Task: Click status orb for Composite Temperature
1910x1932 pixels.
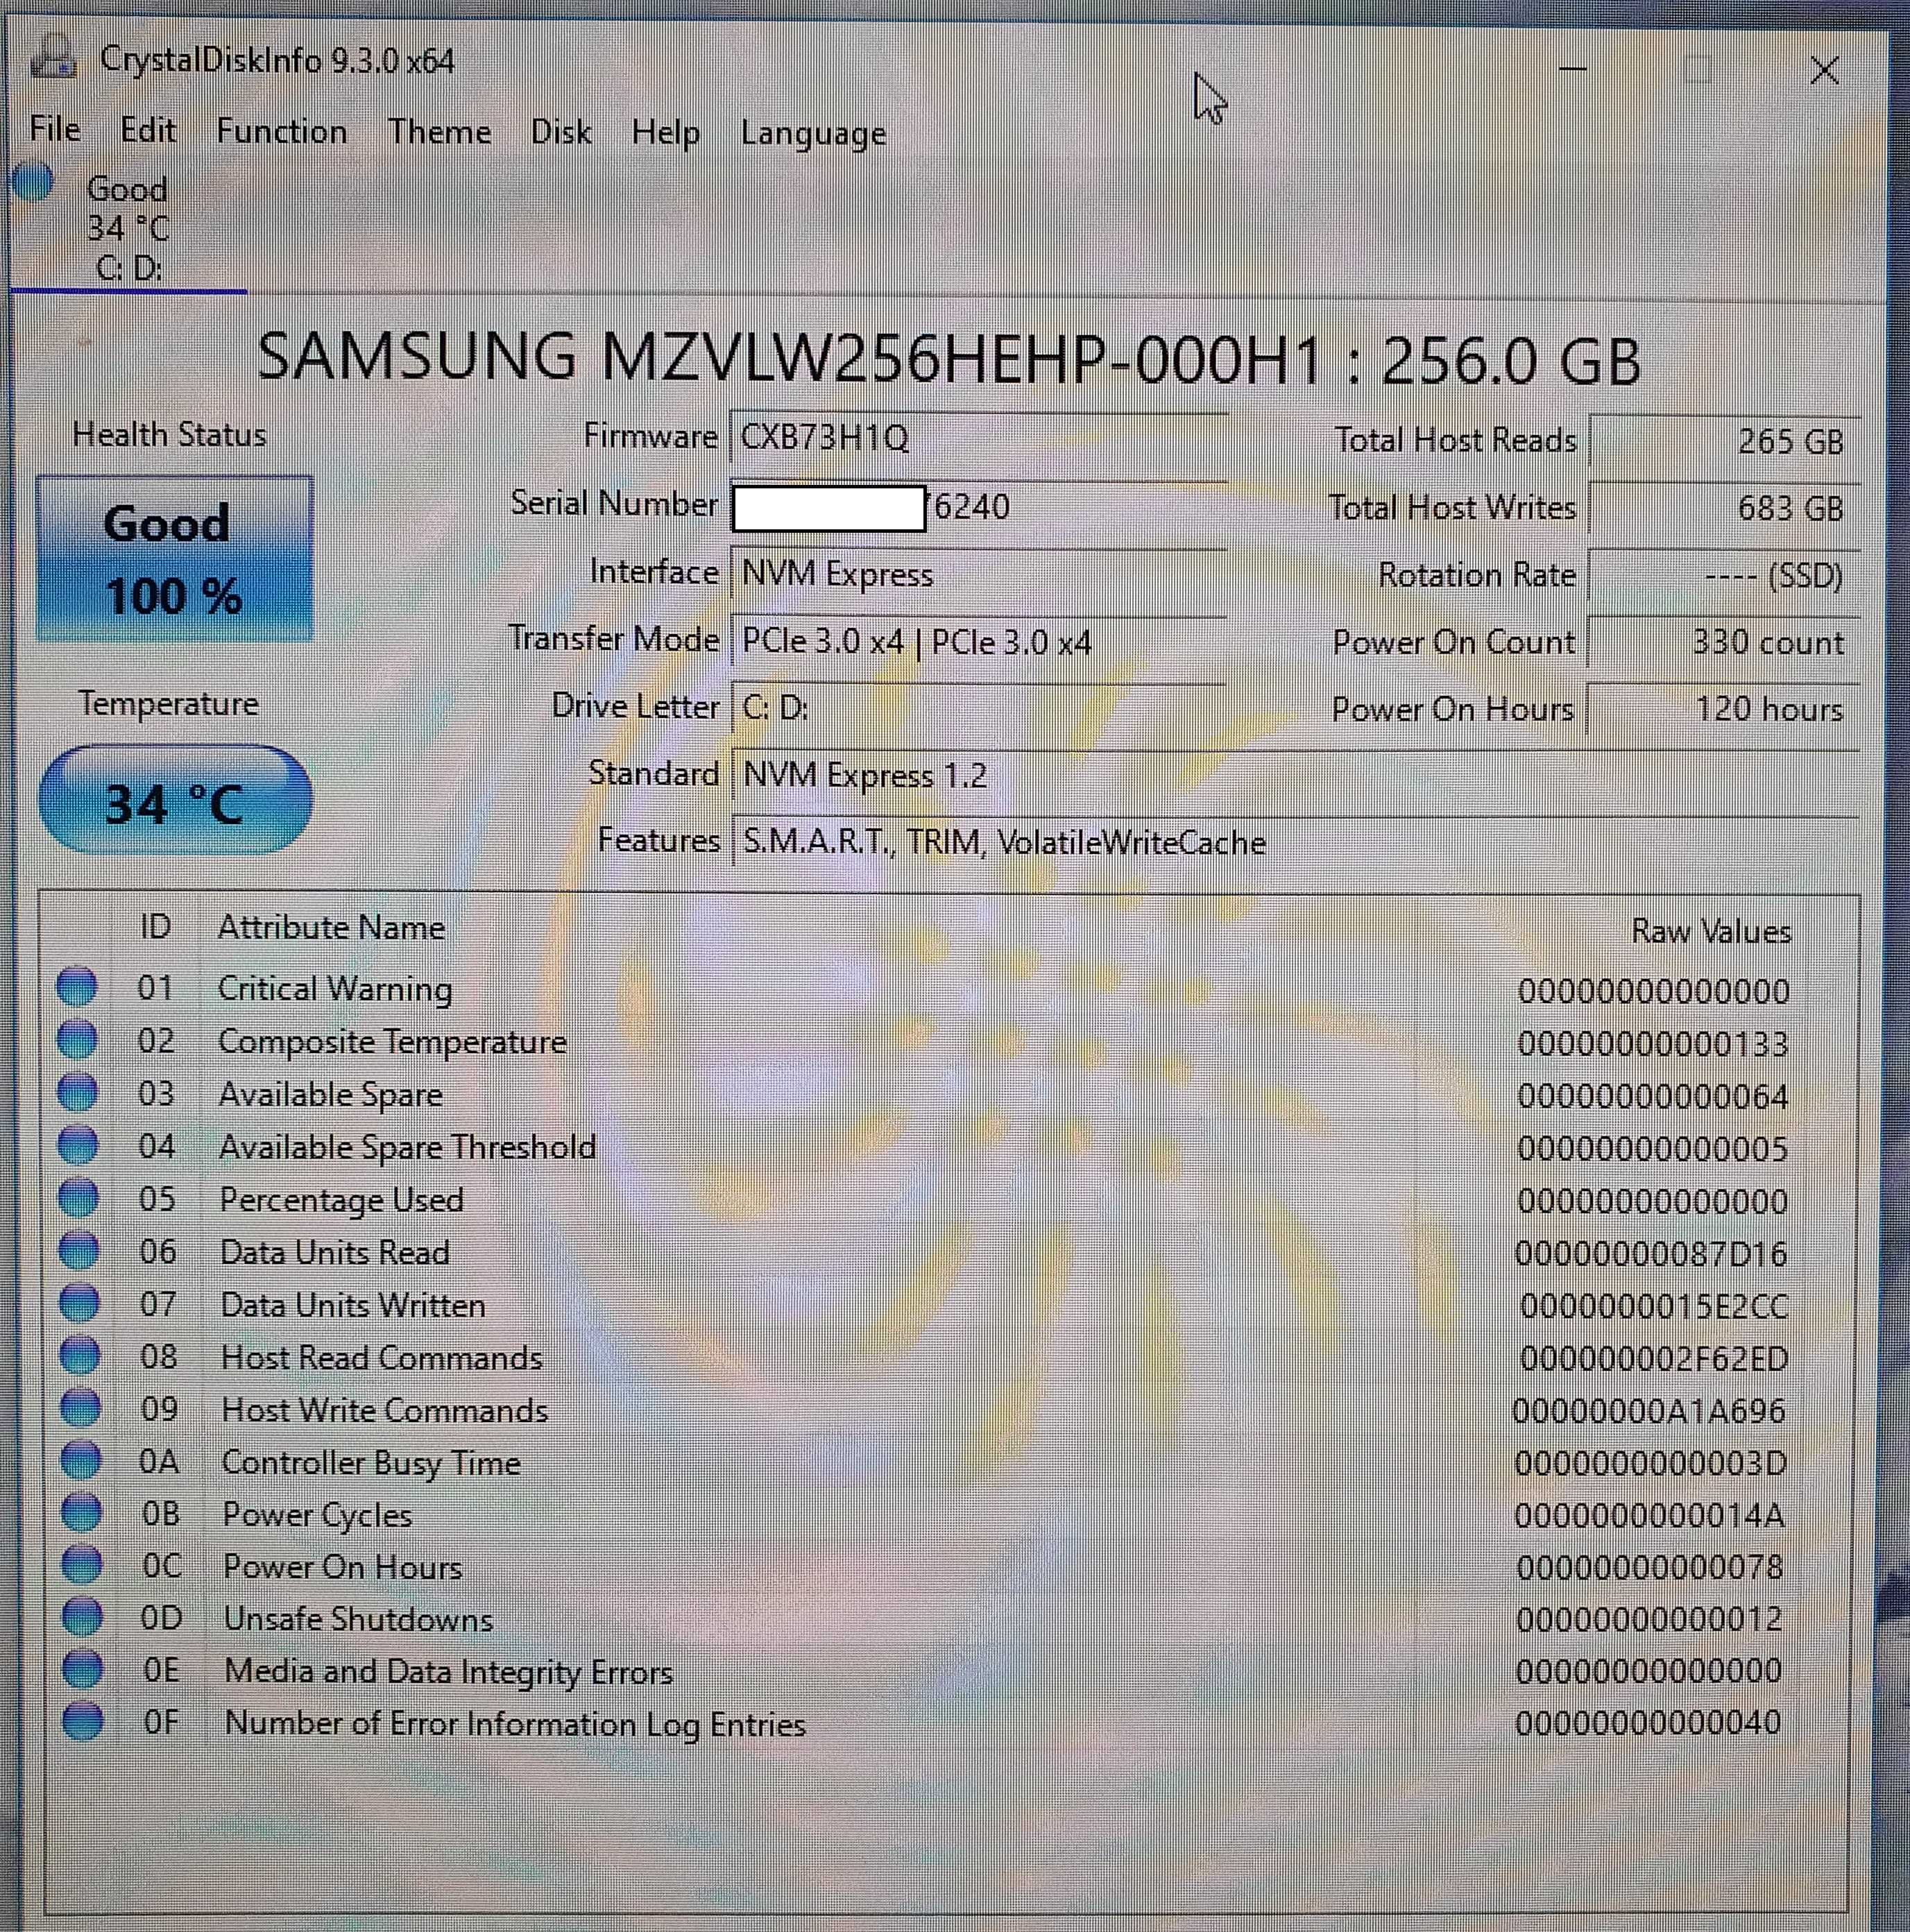Action: coord(77,1039)
